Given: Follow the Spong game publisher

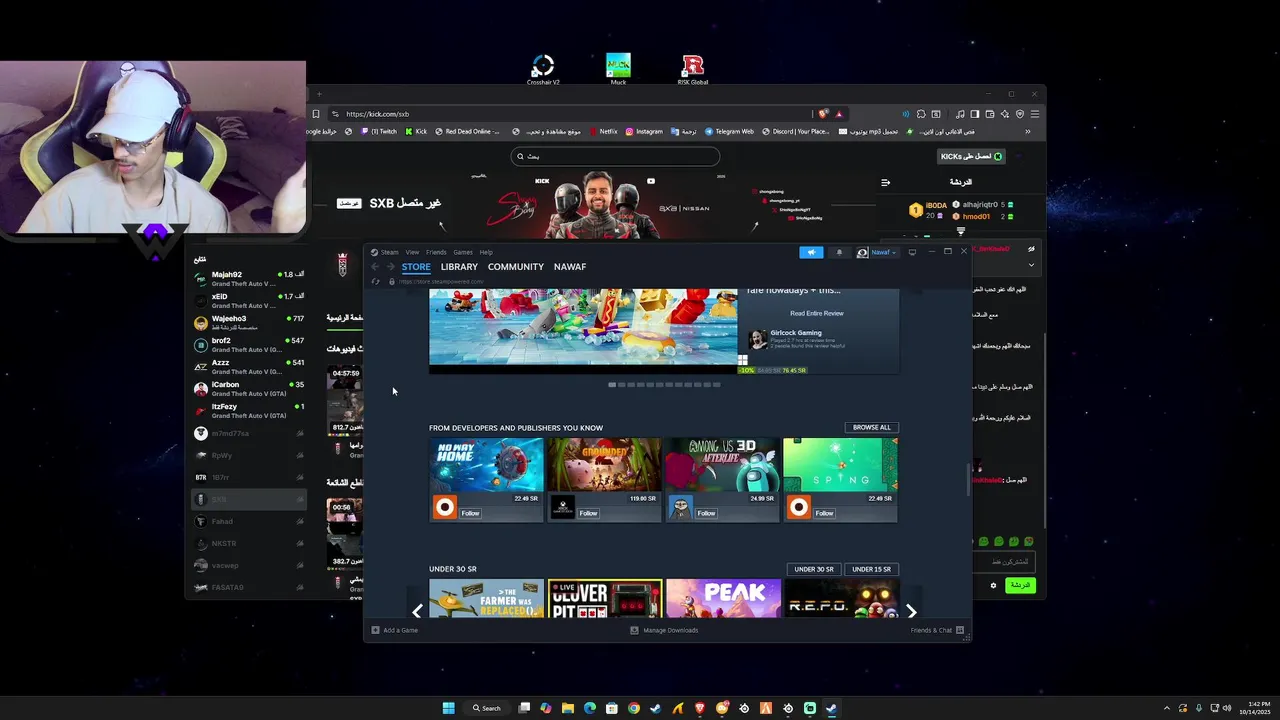Looking at the screenshot, I should click(824, 513).
